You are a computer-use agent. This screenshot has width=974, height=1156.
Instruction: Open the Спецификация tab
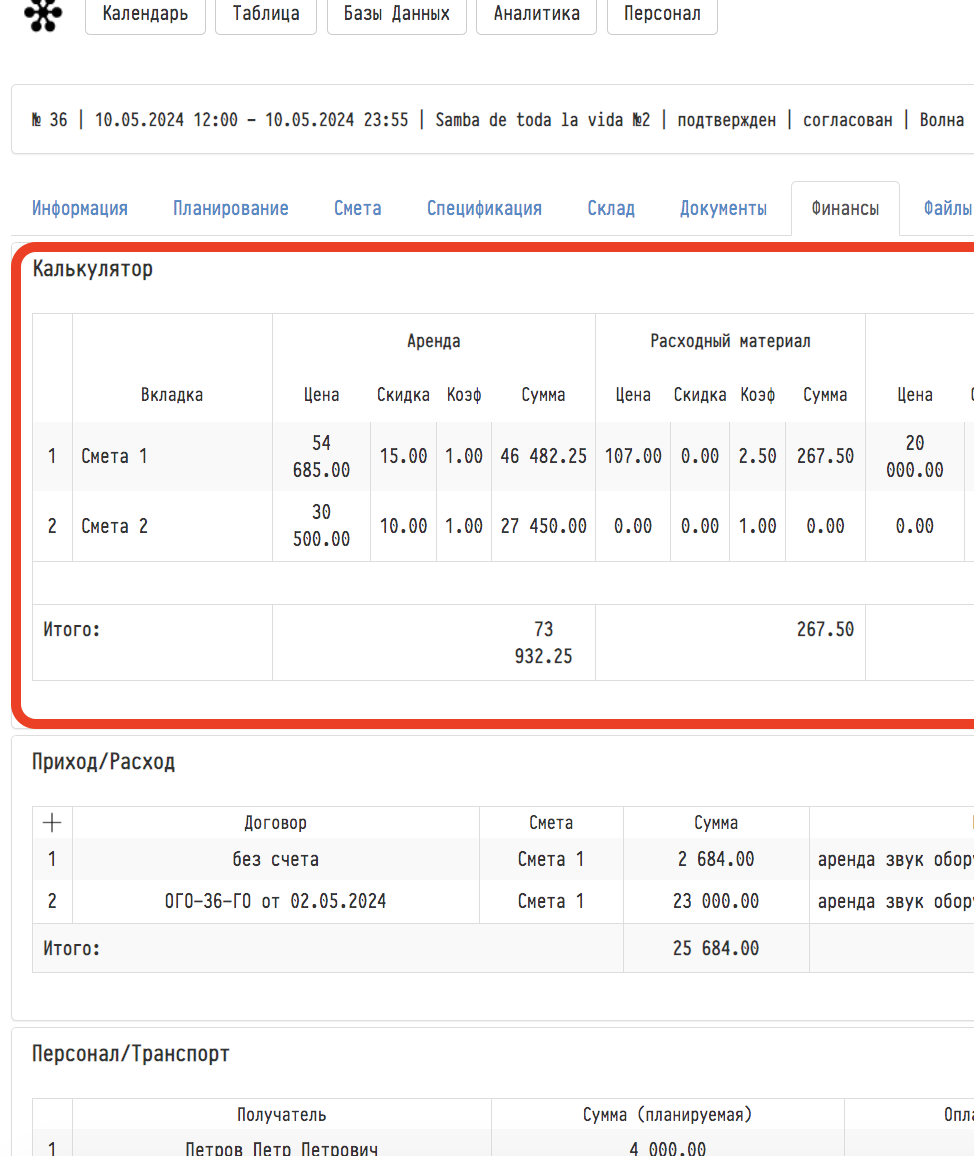484,208
